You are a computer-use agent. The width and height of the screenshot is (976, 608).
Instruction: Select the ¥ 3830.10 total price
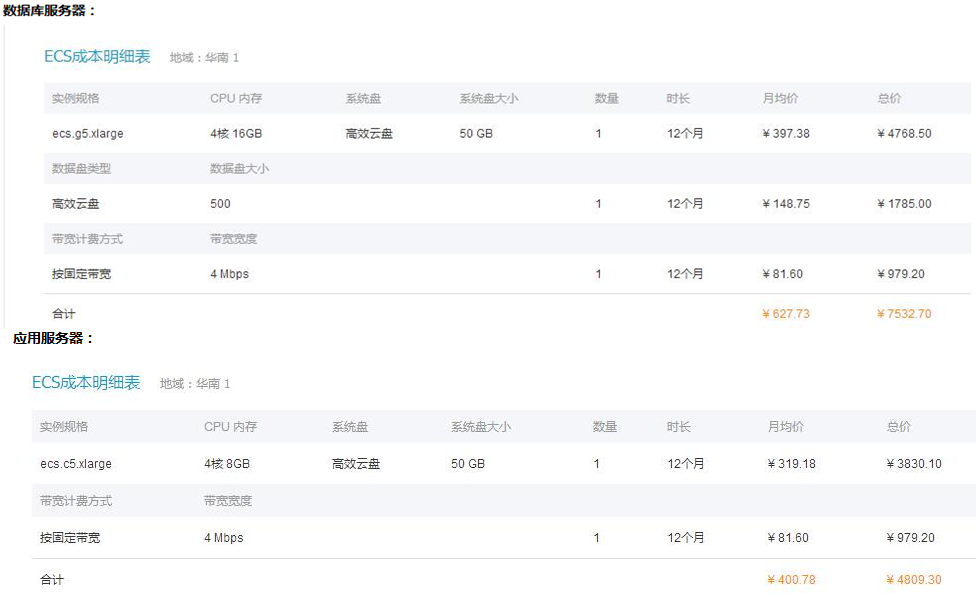coord(913,464)
